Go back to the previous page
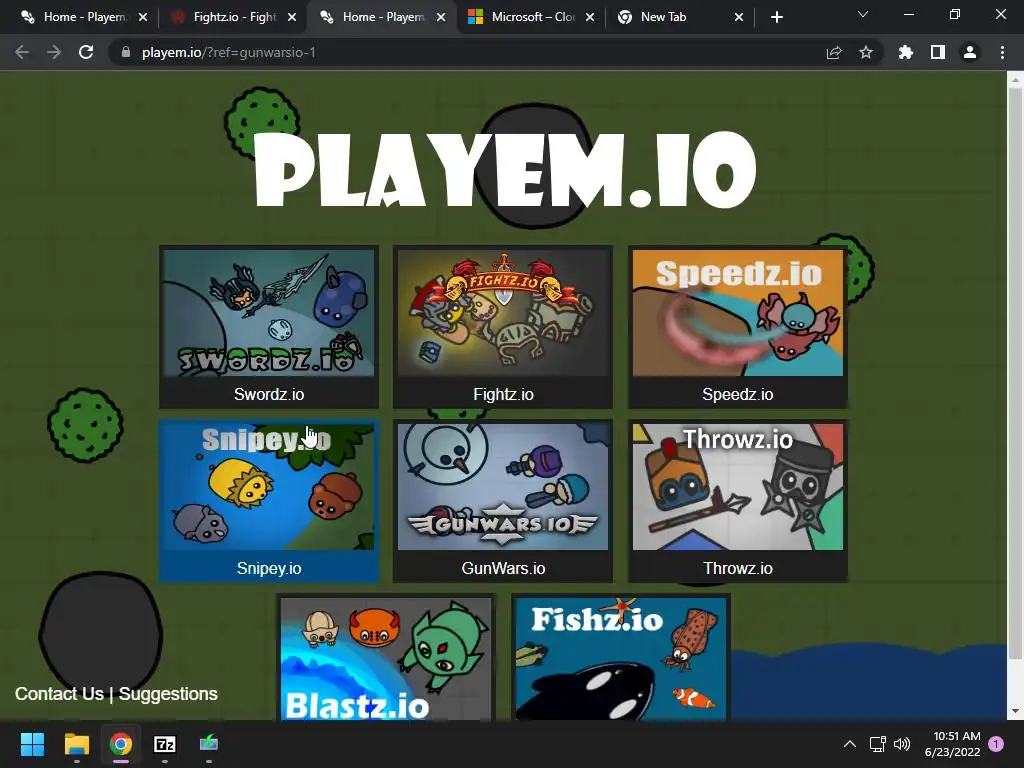 click(x=22, y=52)
